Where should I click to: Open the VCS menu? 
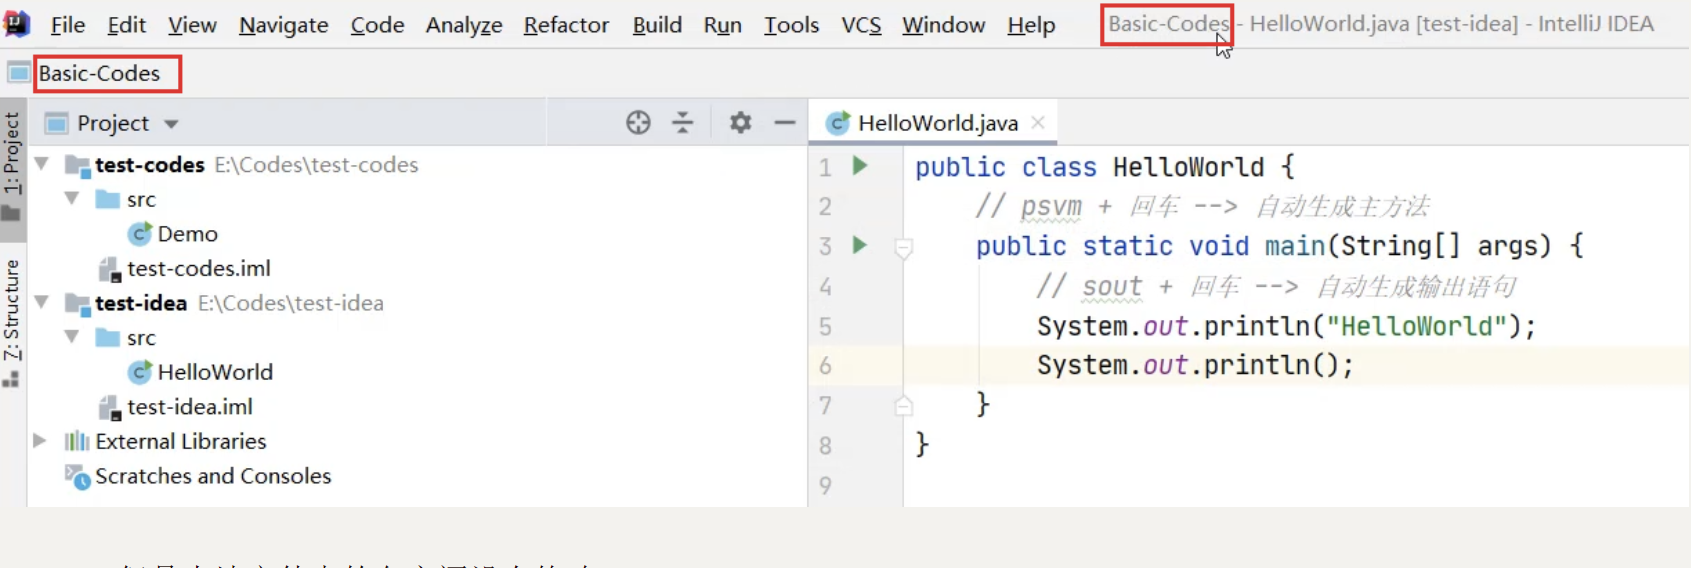pos(861,24)
